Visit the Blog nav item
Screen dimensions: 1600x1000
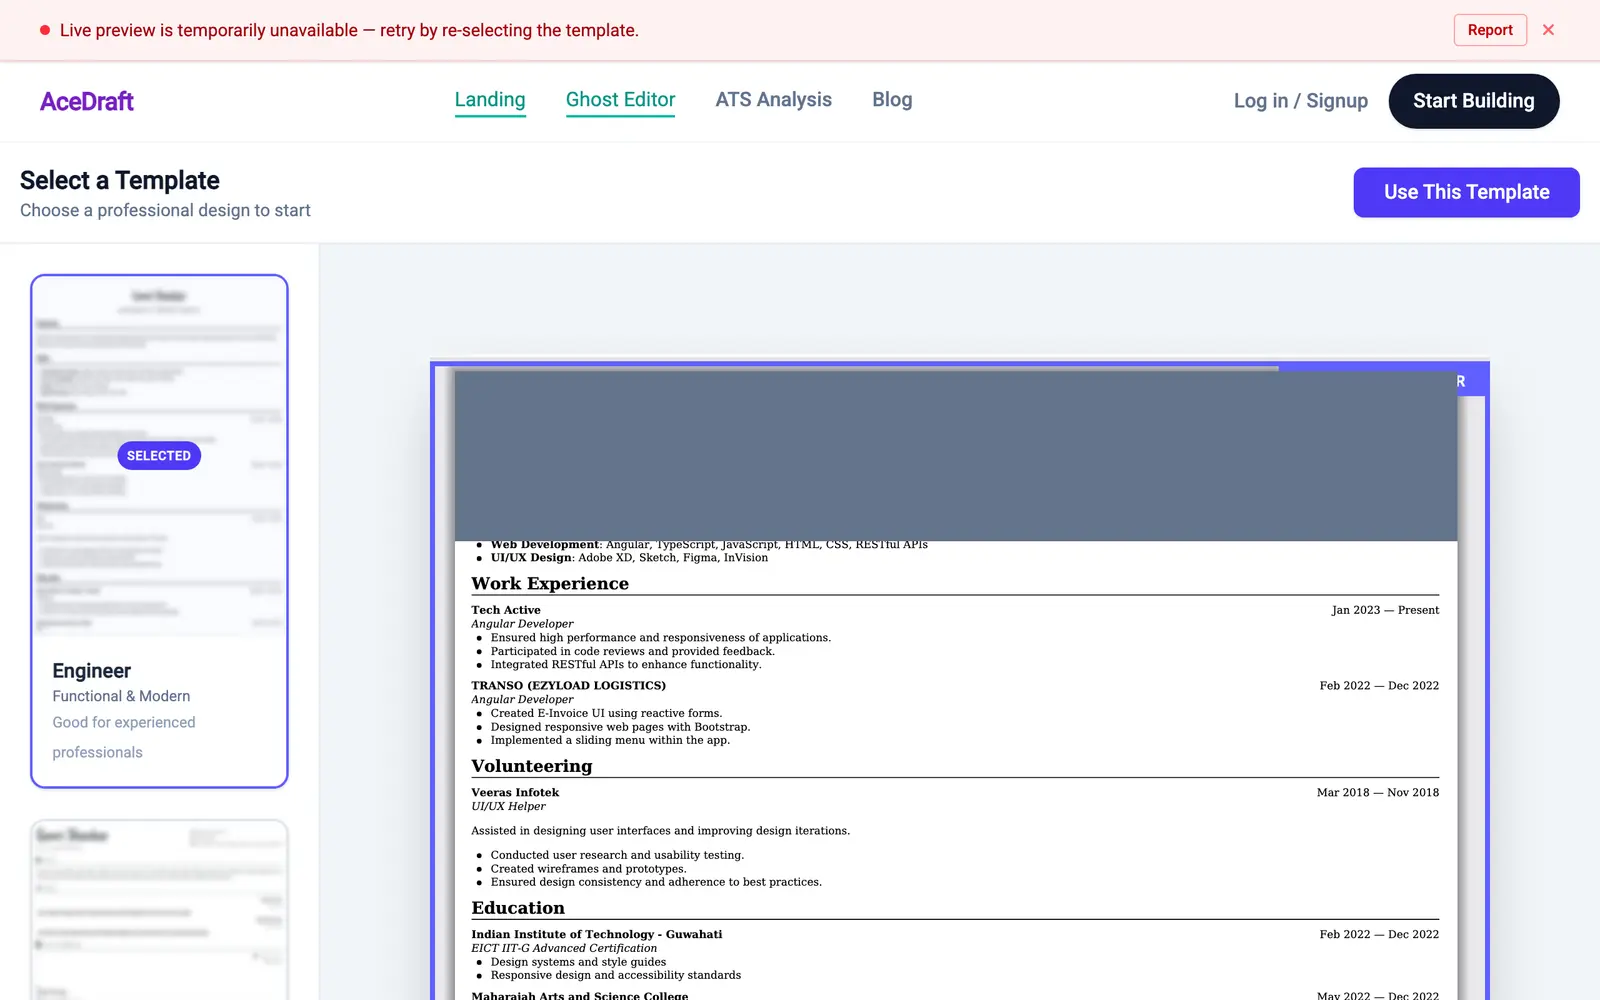click(892, 100)
